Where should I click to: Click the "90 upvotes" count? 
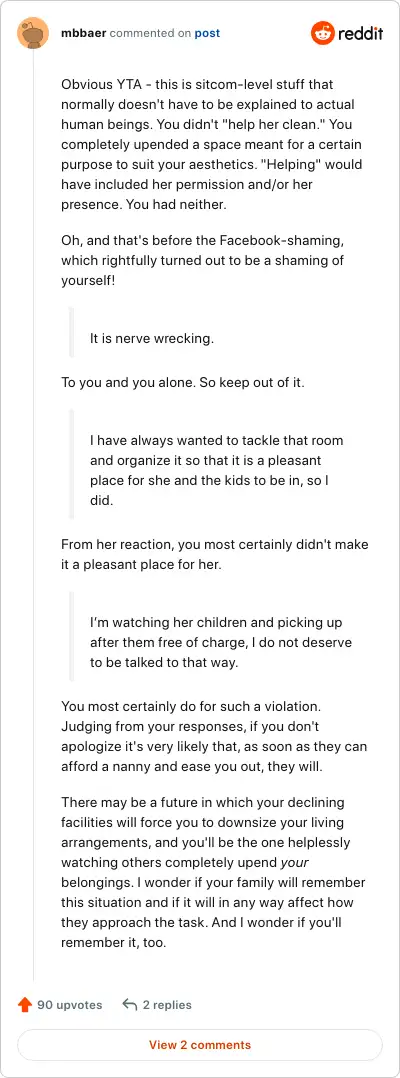pyautogui.click(x=69, y=1004)
